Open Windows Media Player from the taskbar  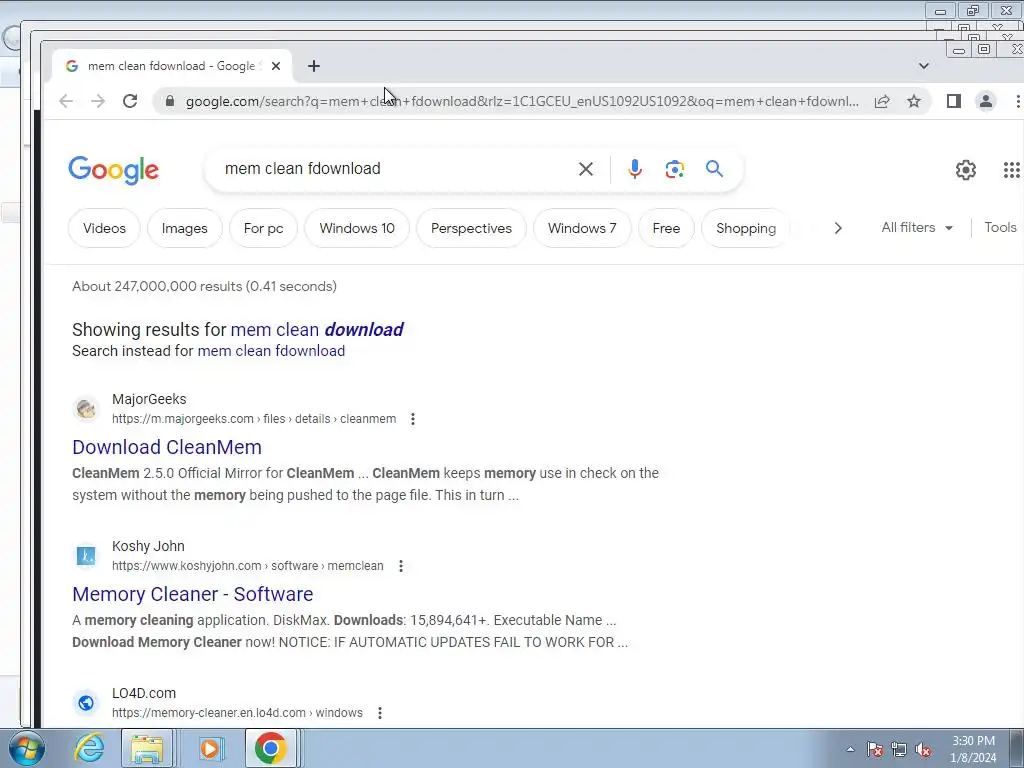click(x=210, y=748)
